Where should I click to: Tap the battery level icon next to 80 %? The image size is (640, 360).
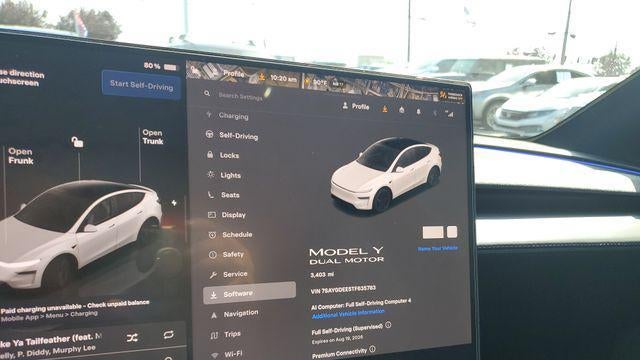[x=170, y=67]
